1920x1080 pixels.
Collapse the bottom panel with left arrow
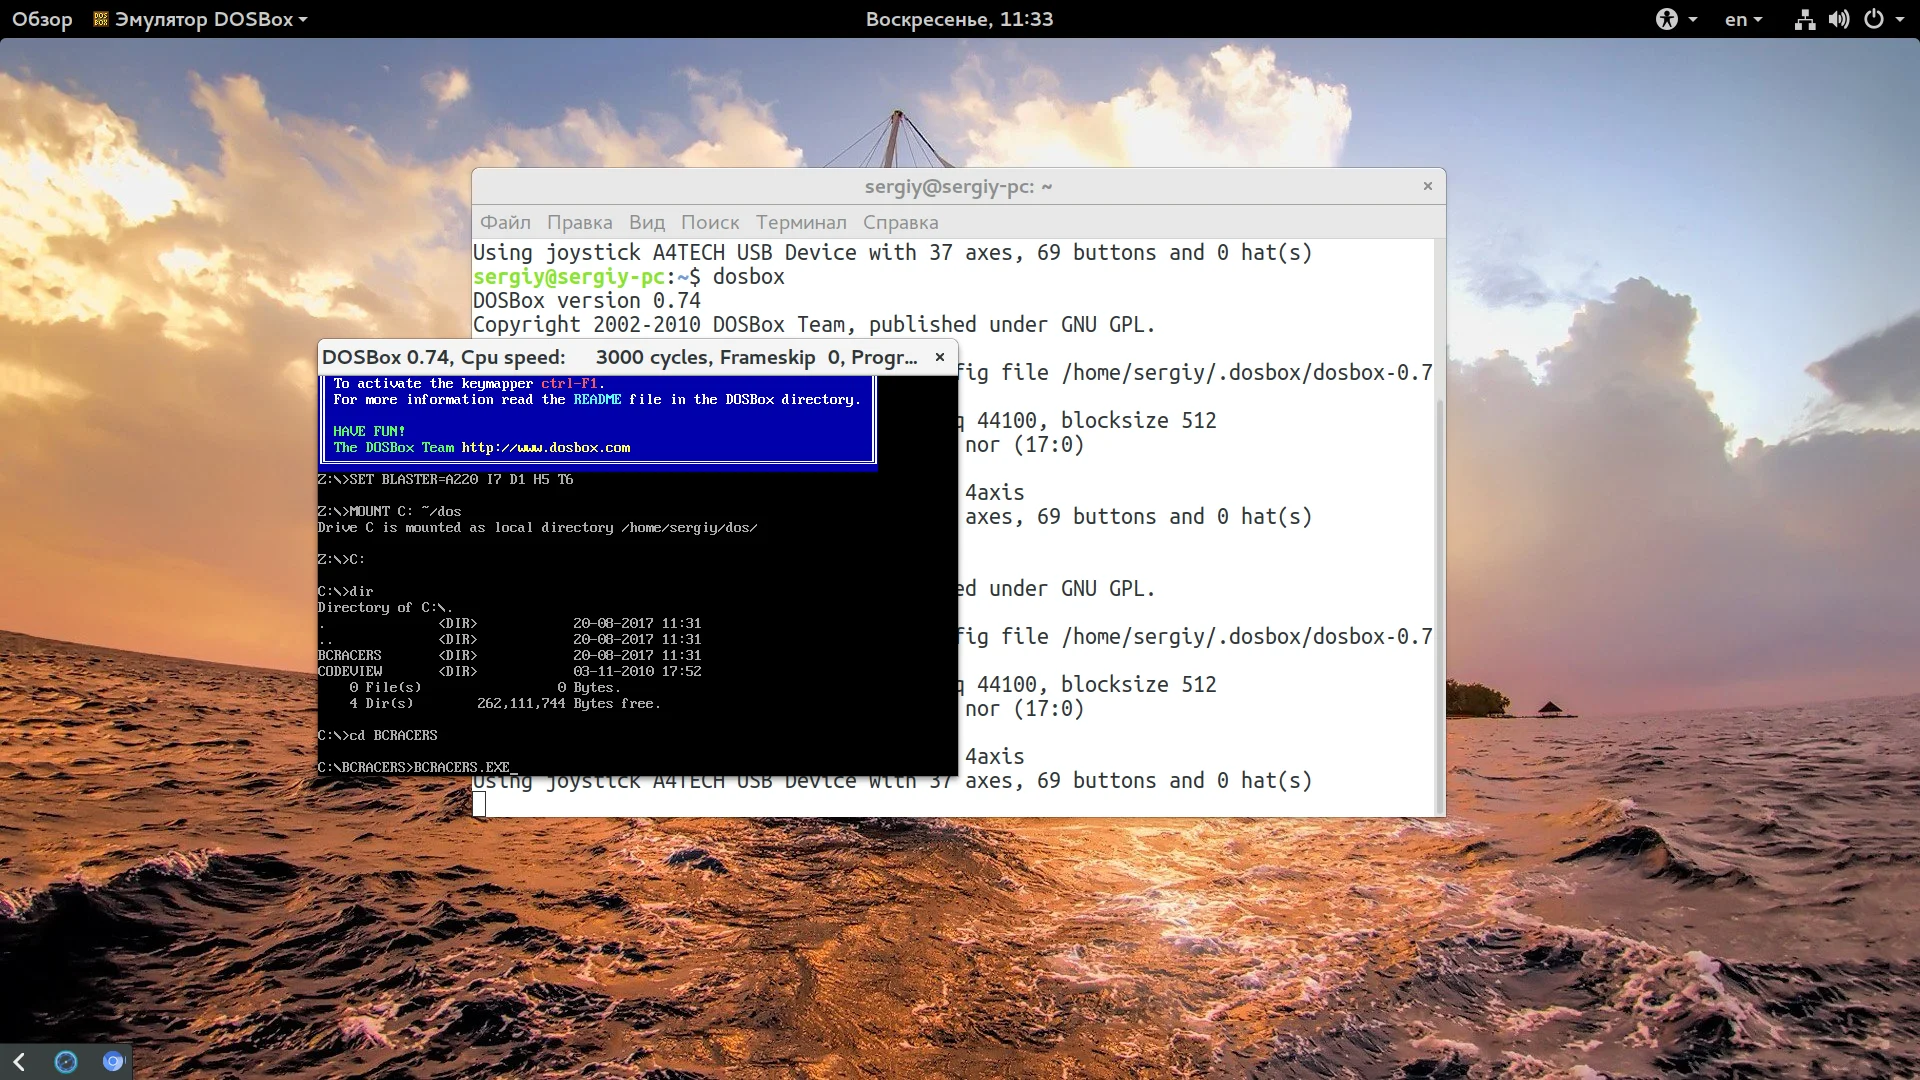(19, 1061)
